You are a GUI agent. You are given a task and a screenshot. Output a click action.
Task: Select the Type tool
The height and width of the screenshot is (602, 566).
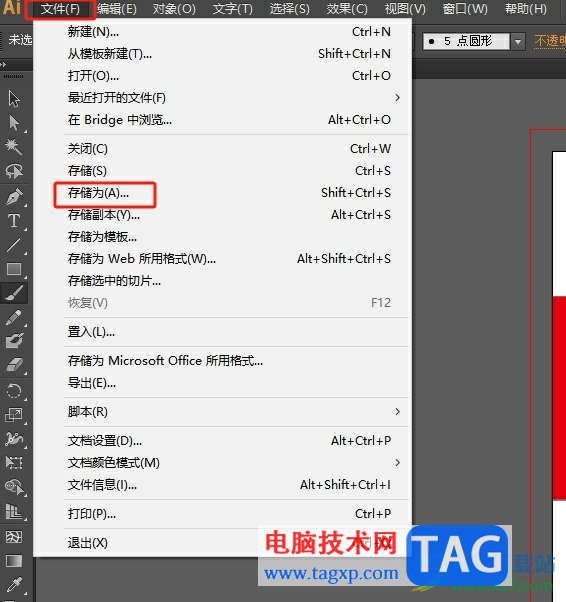(14, 221)
